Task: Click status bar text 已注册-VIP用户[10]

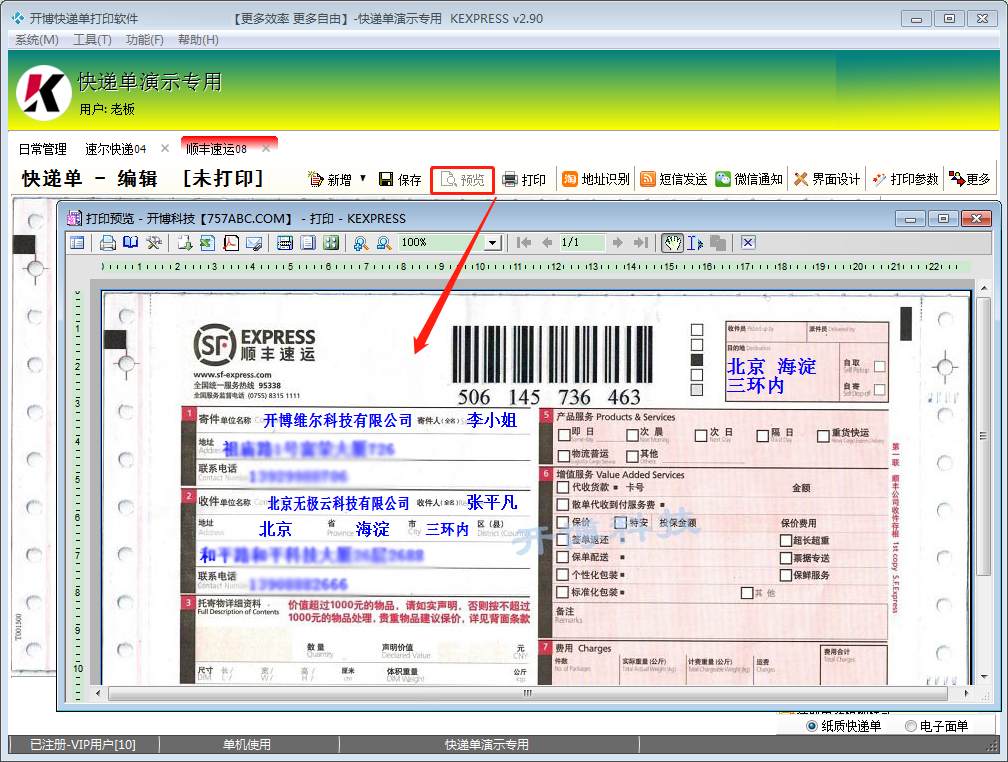Action: pyautogui.click(x=83, y=745)
